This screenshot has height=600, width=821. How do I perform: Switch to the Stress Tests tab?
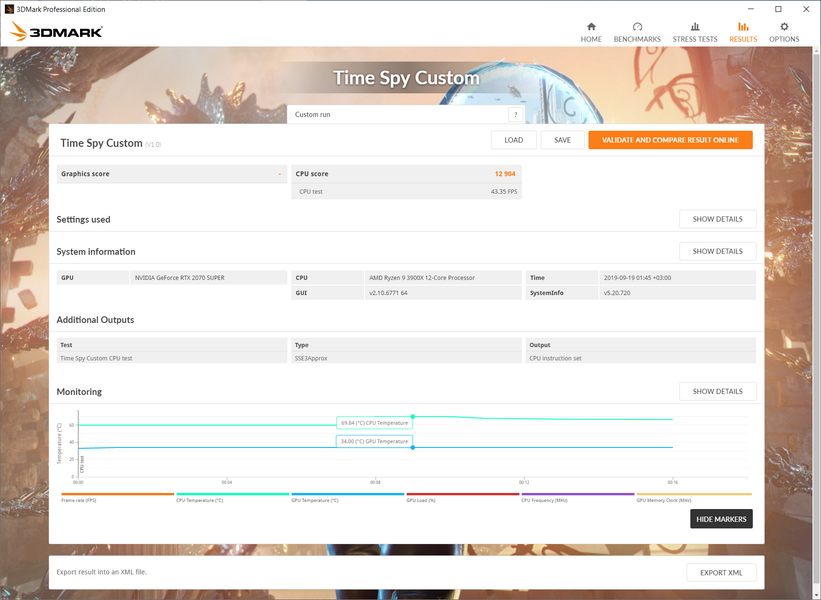click(695, 32)
